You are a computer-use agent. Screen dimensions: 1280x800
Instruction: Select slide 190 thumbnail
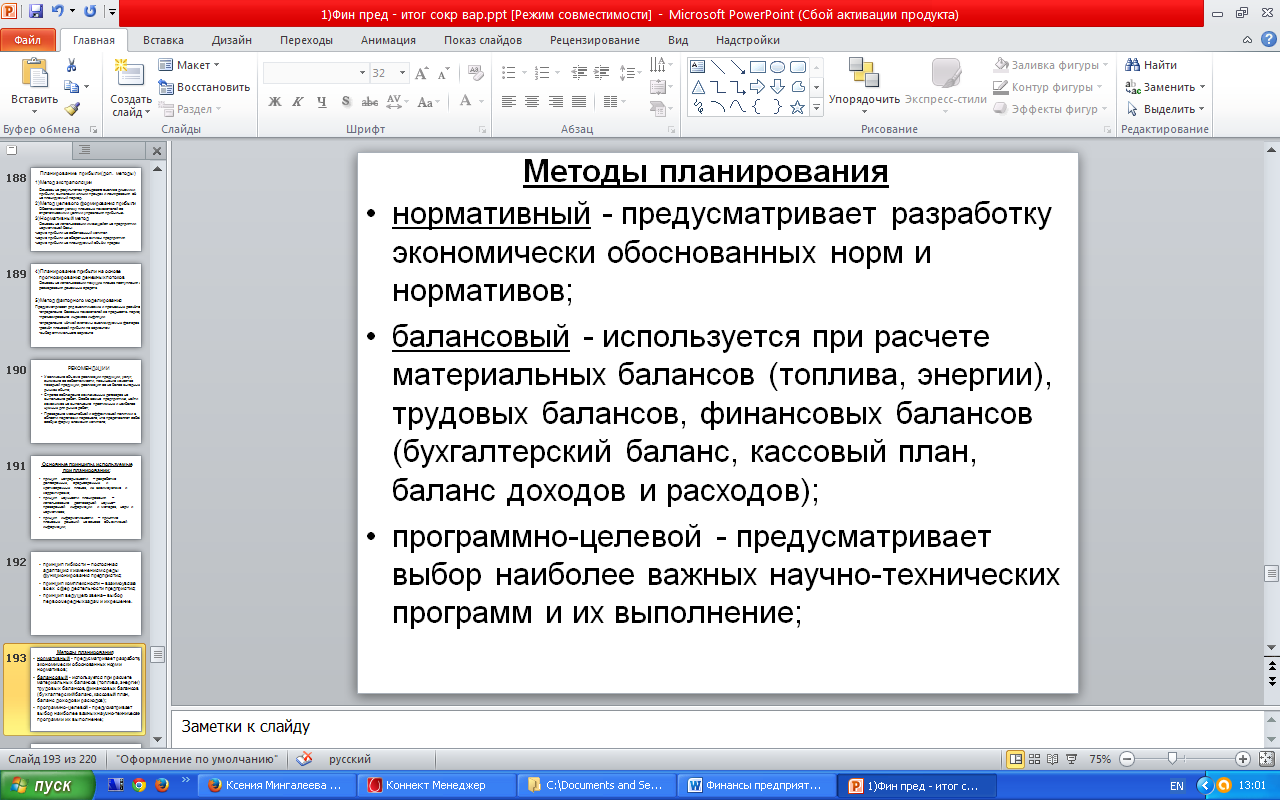pyautogui.click(x=86, y=401)
